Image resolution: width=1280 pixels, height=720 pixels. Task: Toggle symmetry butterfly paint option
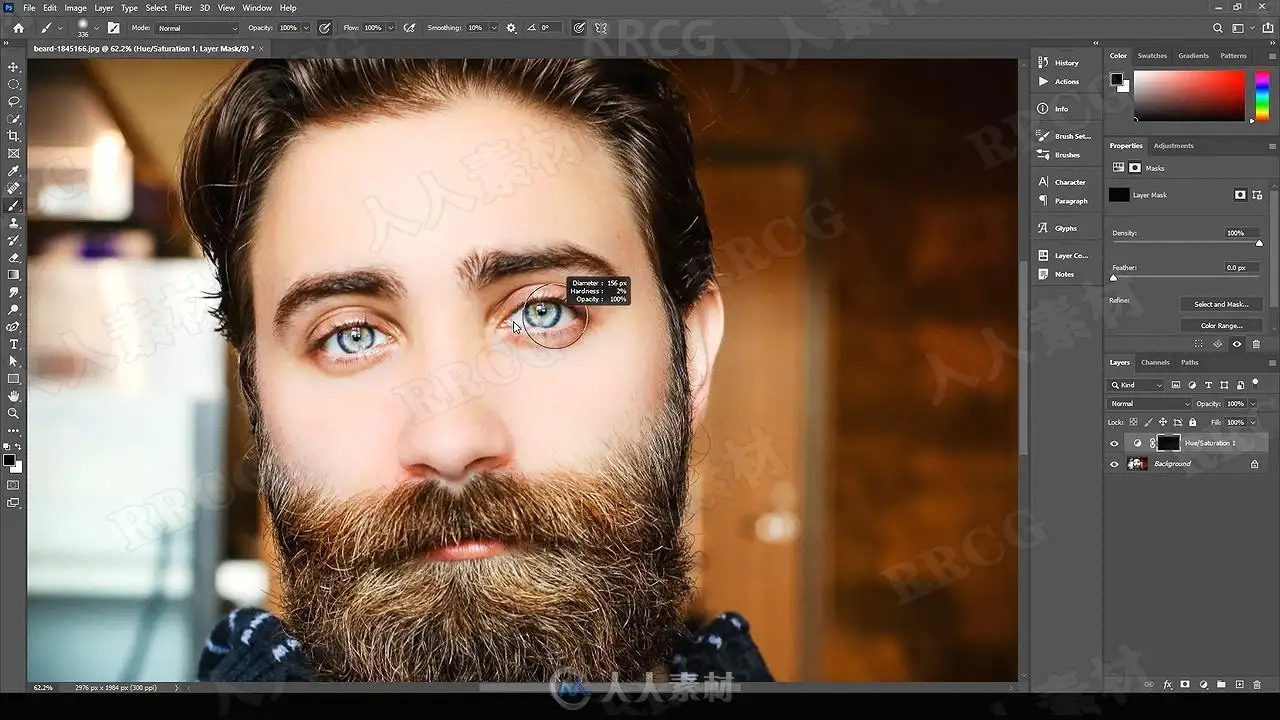coord(601,28)
